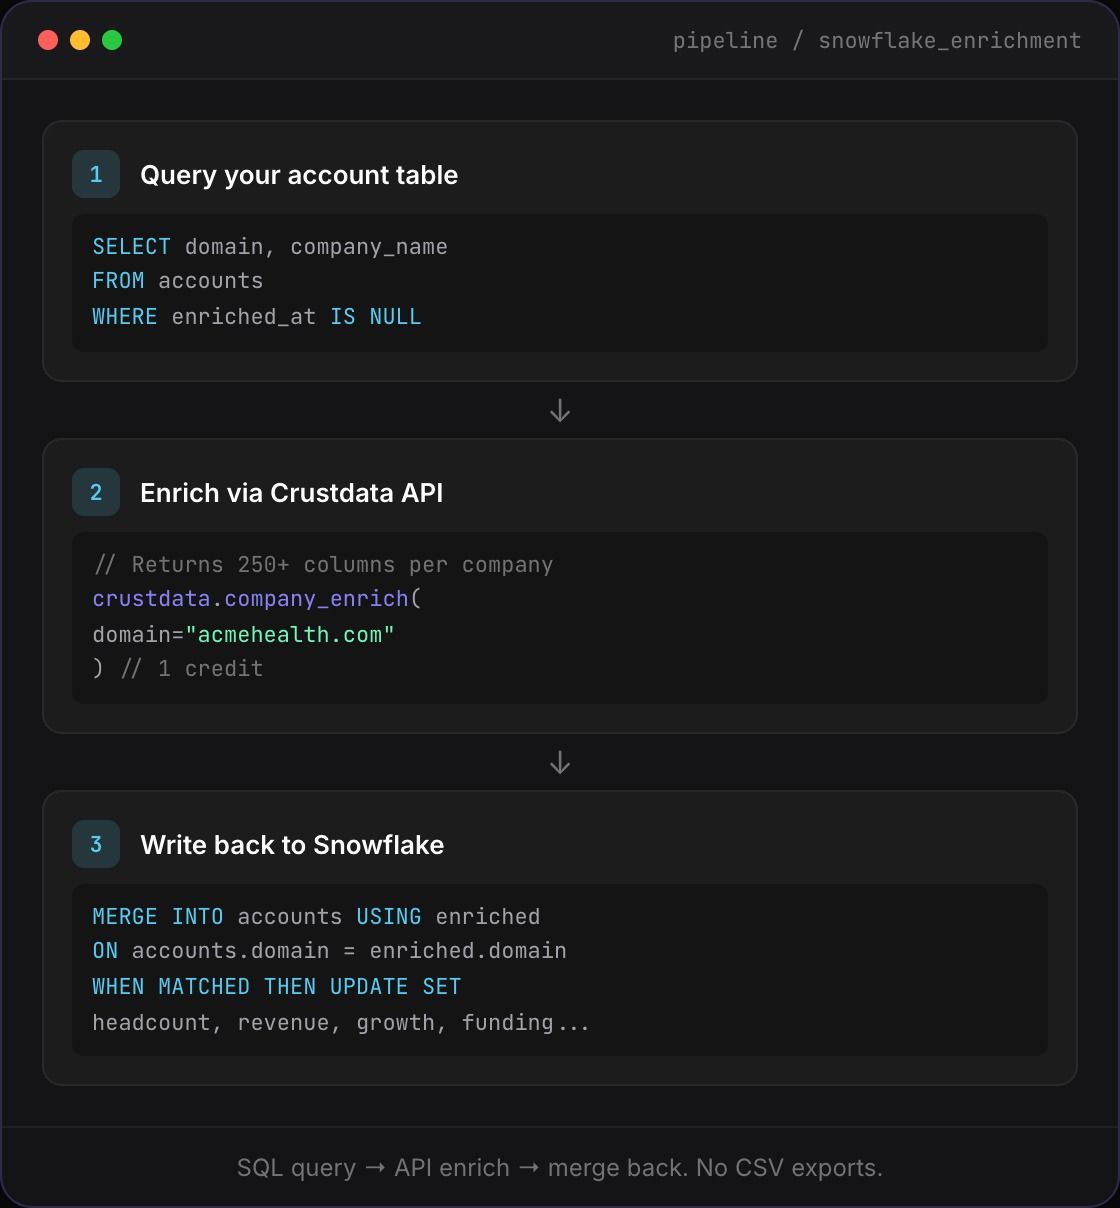Click the step 3 number badge

[96, 844]
